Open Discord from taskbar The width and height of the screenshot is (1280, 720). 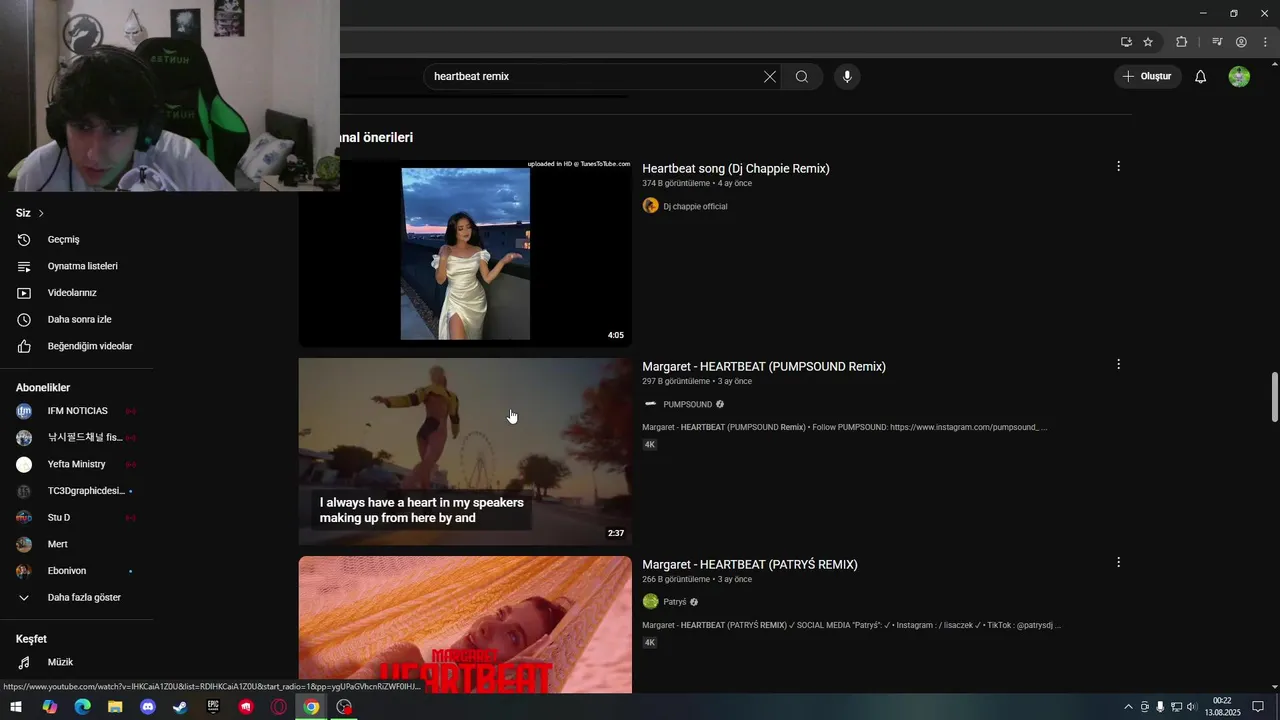[x=148, y=707]
